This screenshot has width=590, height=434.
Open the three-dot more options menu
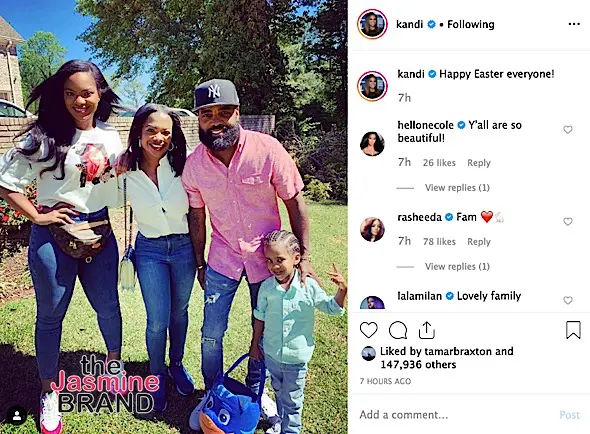(x=574, y=24)
